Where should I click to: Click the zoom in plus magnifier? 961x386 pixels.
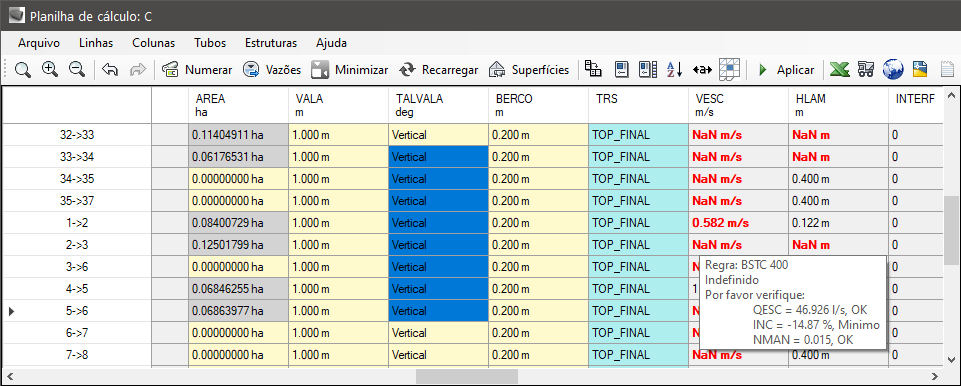click(50, 70)
